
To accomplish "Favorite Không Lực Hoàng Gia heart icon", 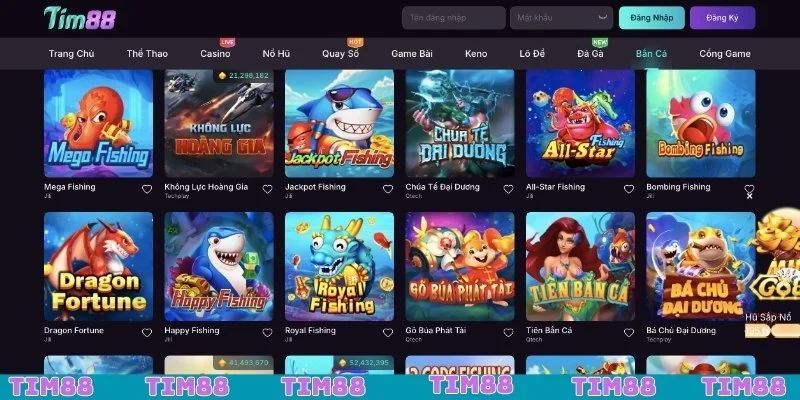I will 267,189.
